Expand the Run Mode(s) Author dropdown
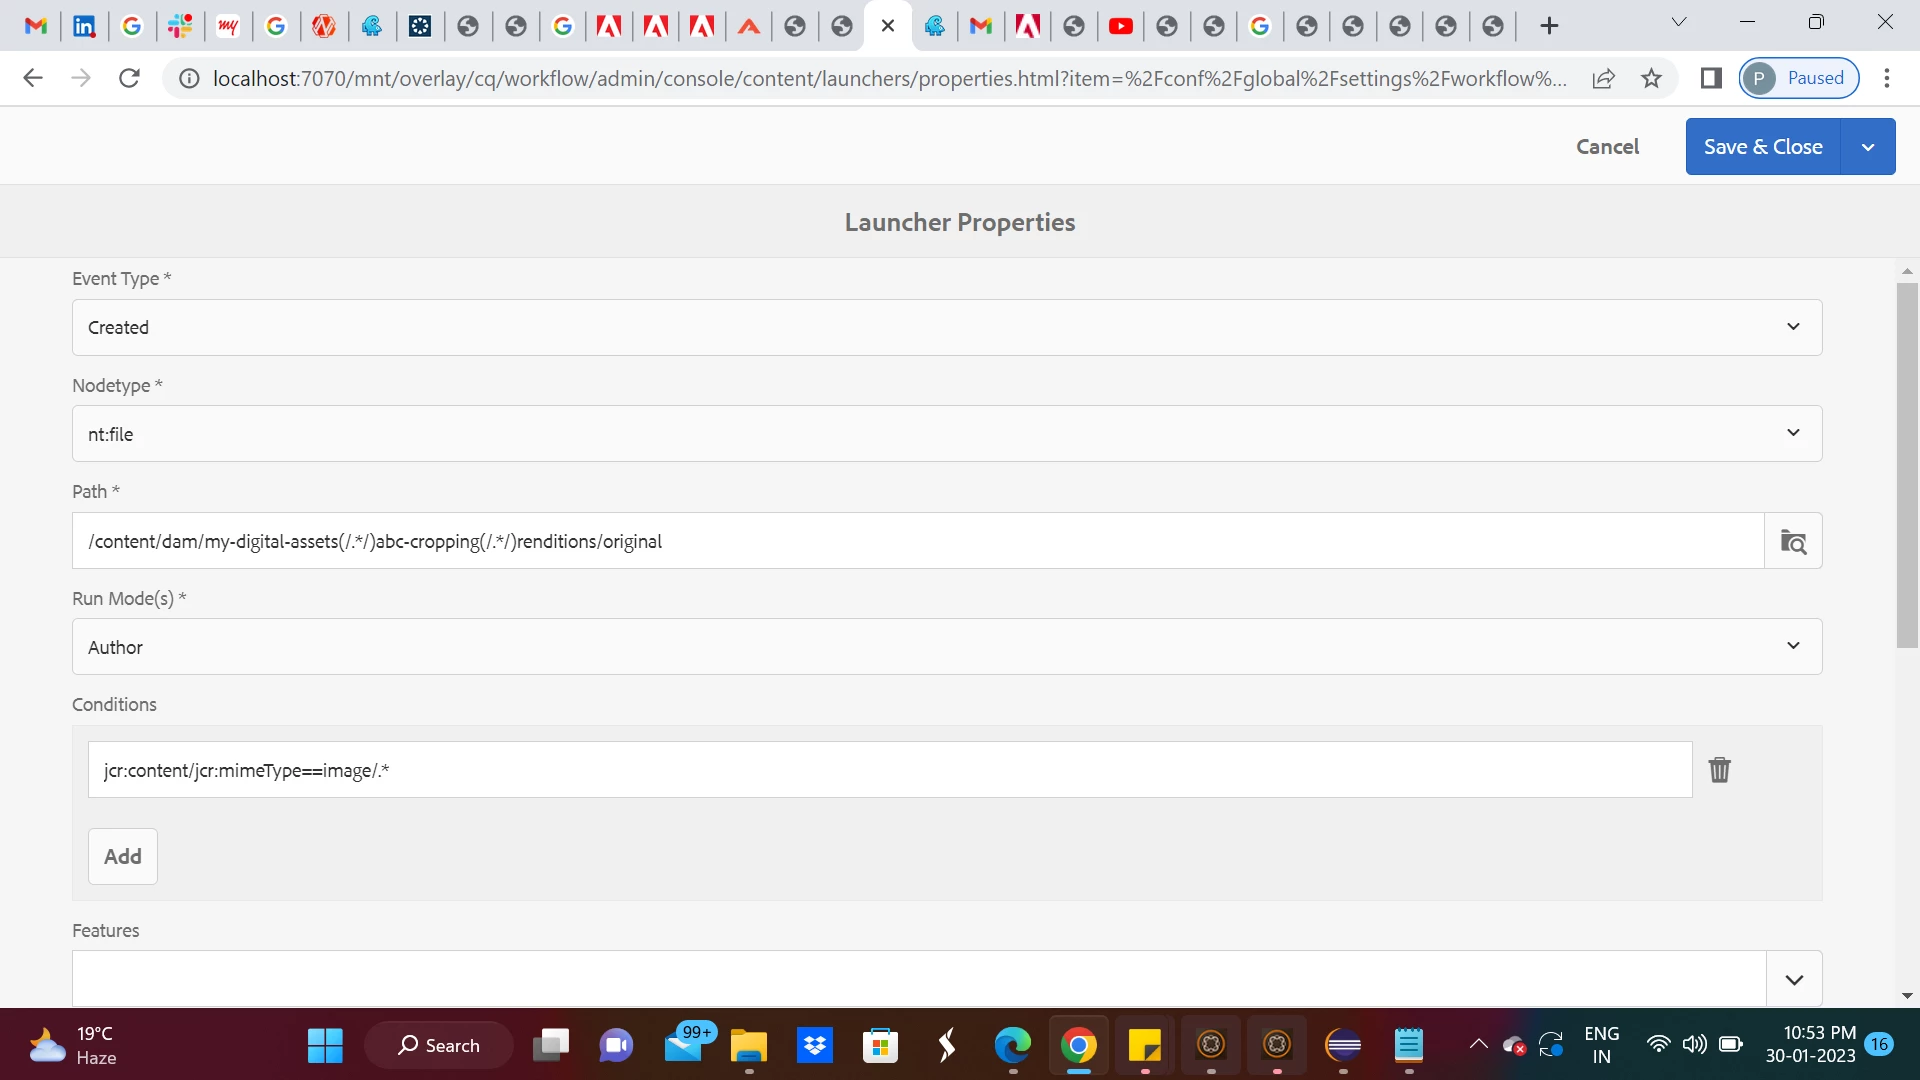1920x1080 pixels. (1793, 646)
